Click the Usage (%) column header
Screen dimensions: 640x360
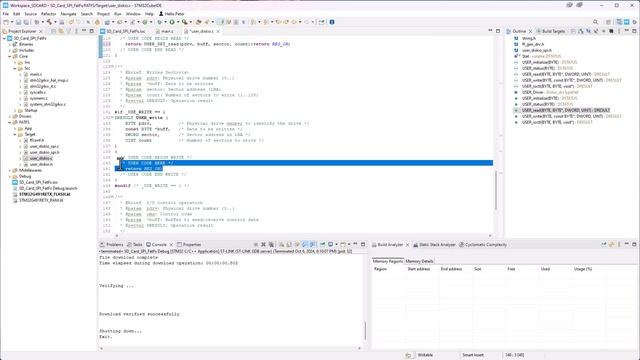582,269
